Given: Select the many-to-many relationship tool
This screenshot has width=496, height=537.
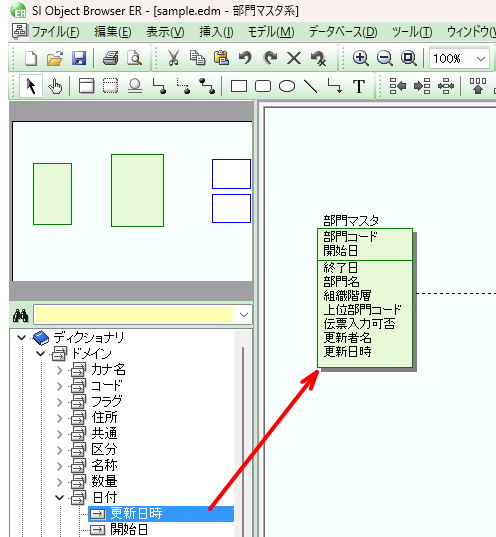Looking at the screenshot, I should coord(208,86).
